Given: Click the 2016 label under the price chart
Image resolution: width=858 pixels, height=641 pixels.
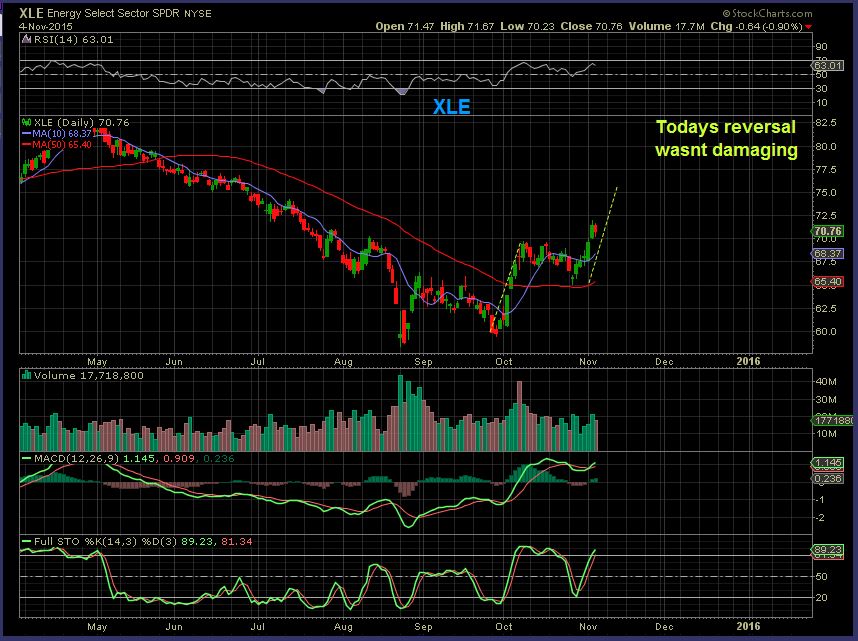Looking at the screenshot, I should tap(749, 361).
